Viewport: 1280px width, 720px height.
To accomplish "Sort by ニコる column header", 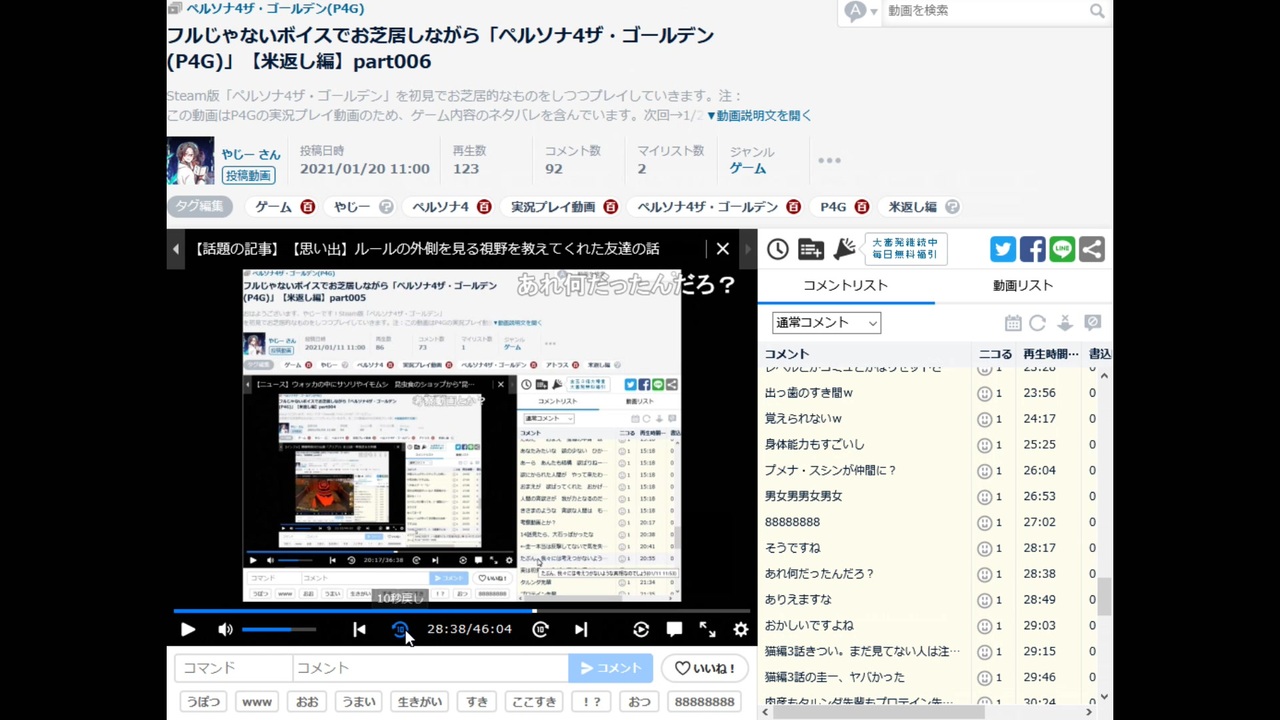I will [x=995, y=354].
